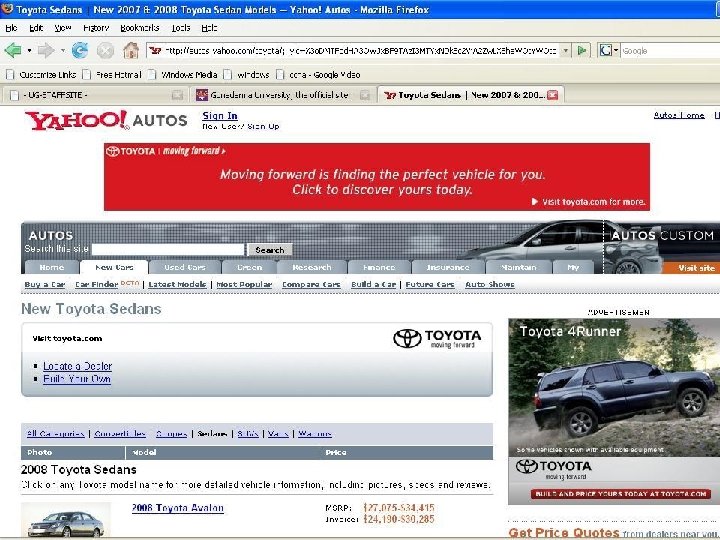The image size is (720, 540).
Task: Open the Bookmarks menu
Action: [x=140, y=28]
